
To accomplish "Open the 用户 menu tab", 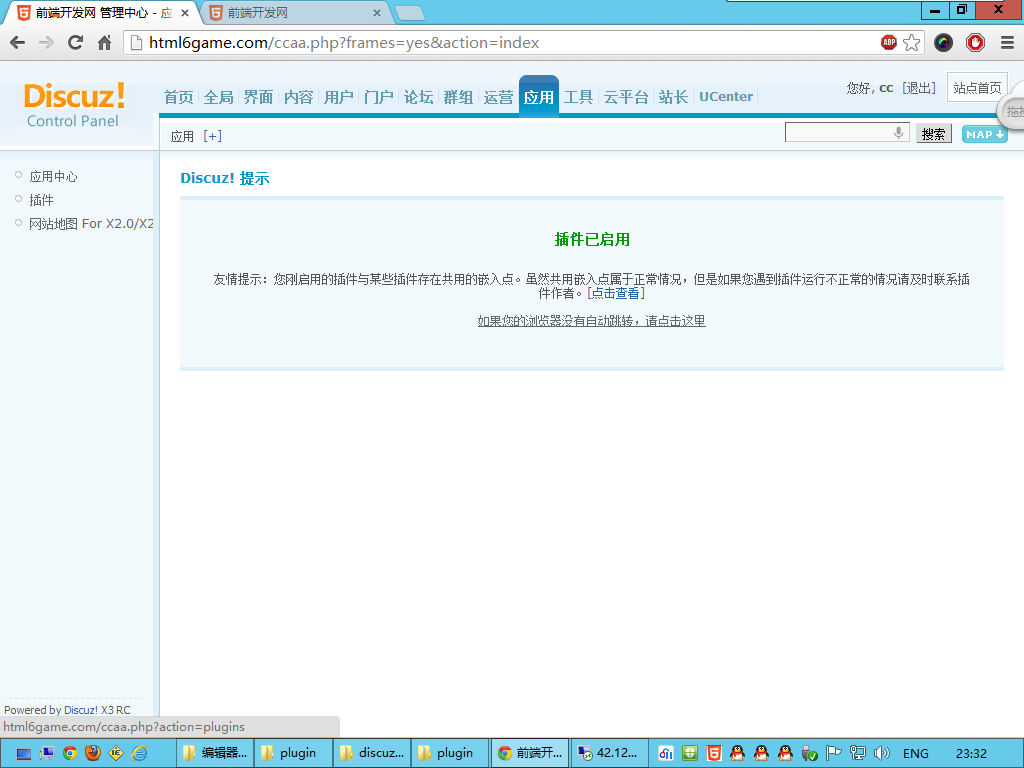I will pyautogui.click(x=338, y=97).
